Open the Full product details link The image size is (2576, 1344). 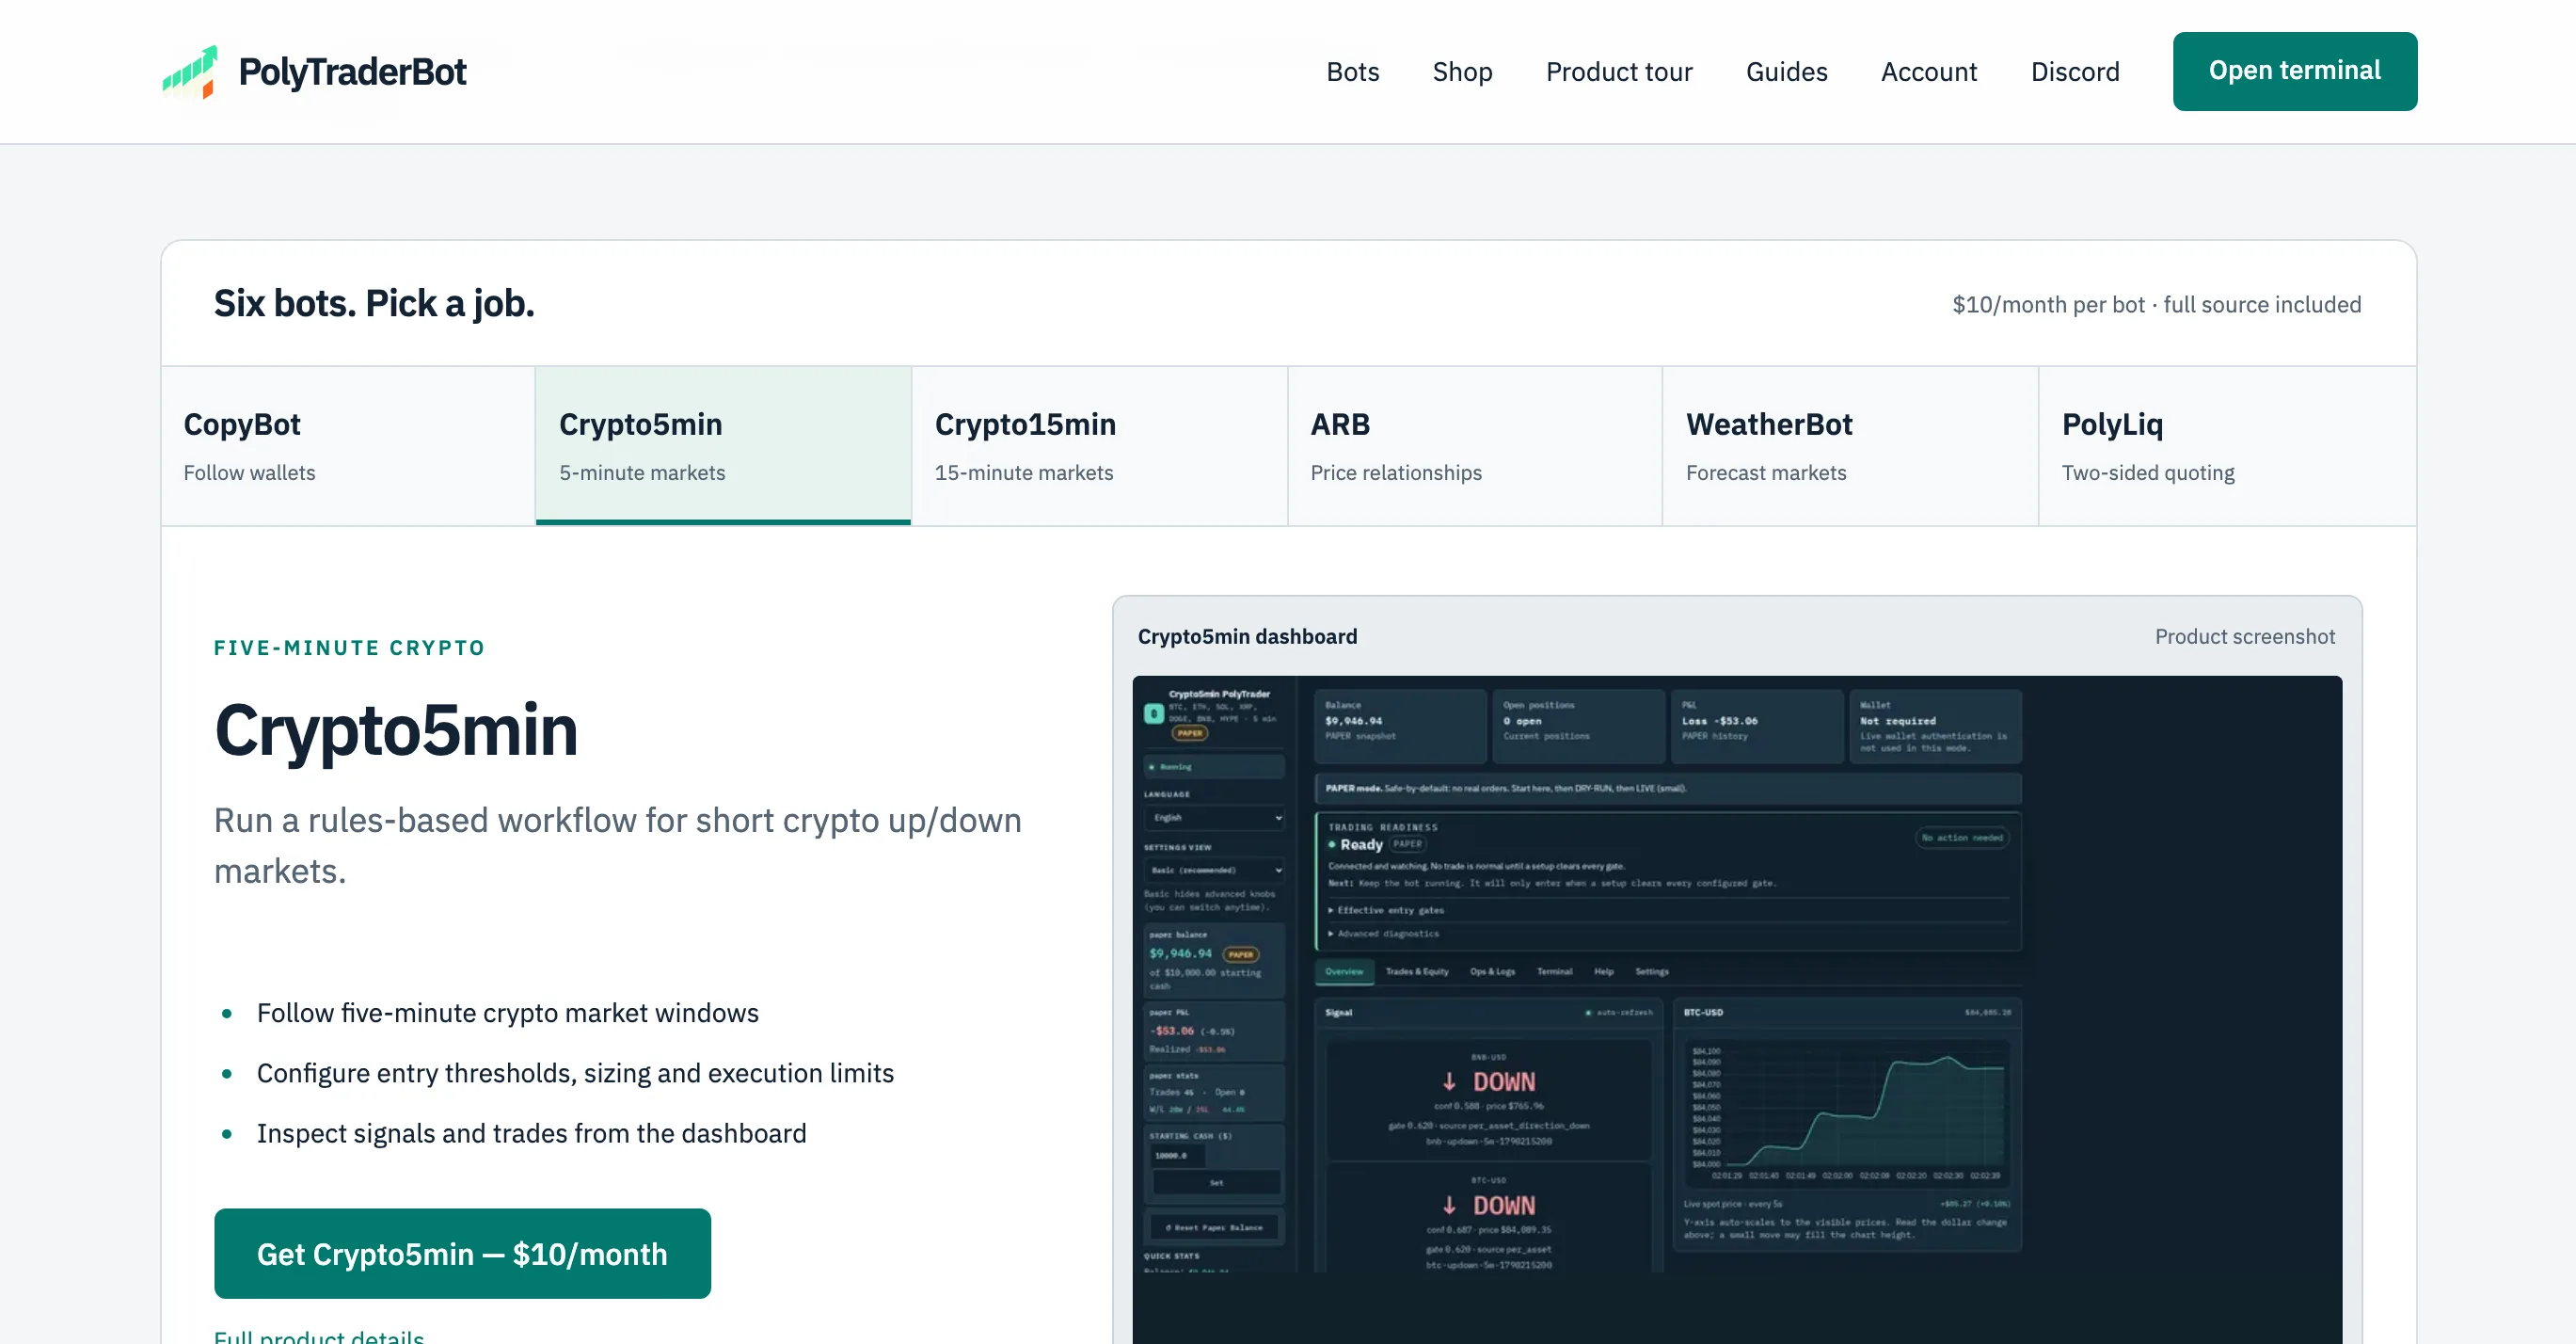319,1335
